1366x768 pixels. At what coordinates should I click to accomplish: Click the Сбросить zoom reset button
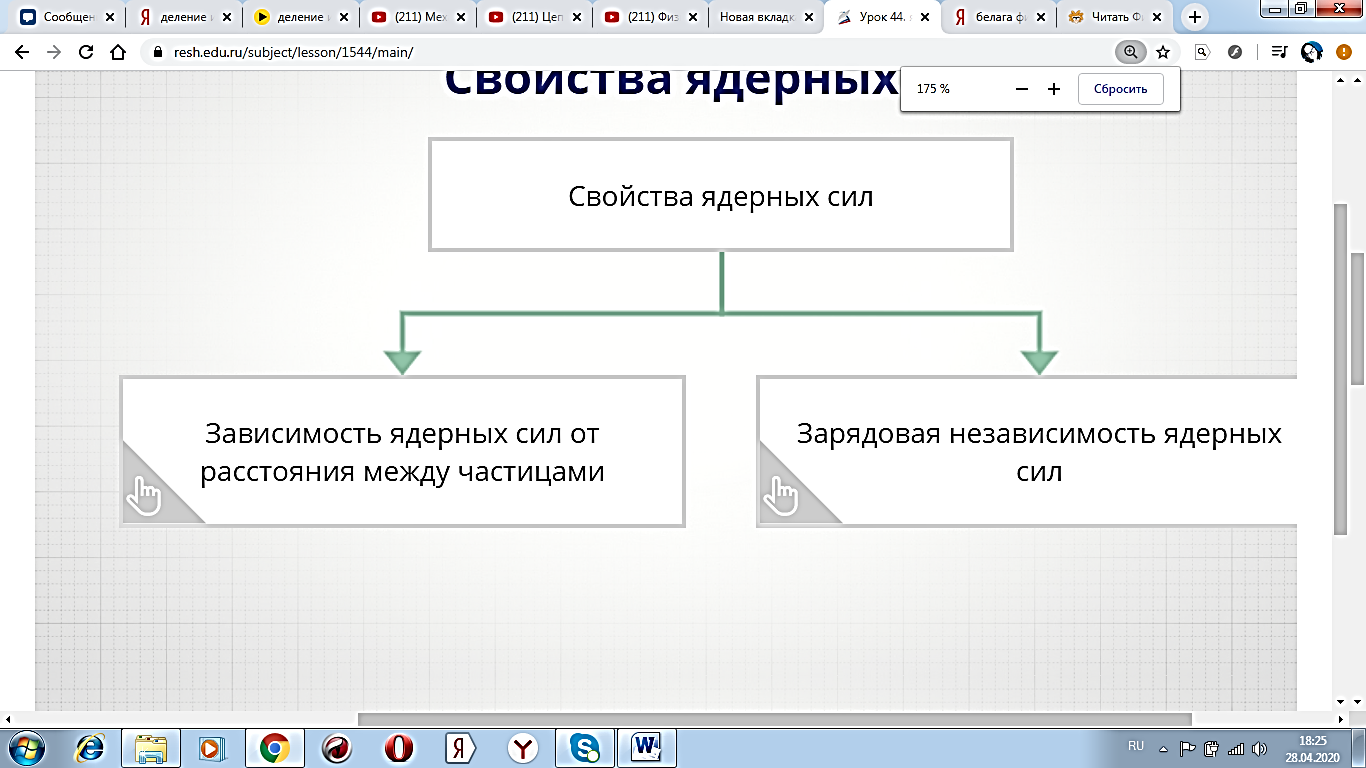(1120, 89)
